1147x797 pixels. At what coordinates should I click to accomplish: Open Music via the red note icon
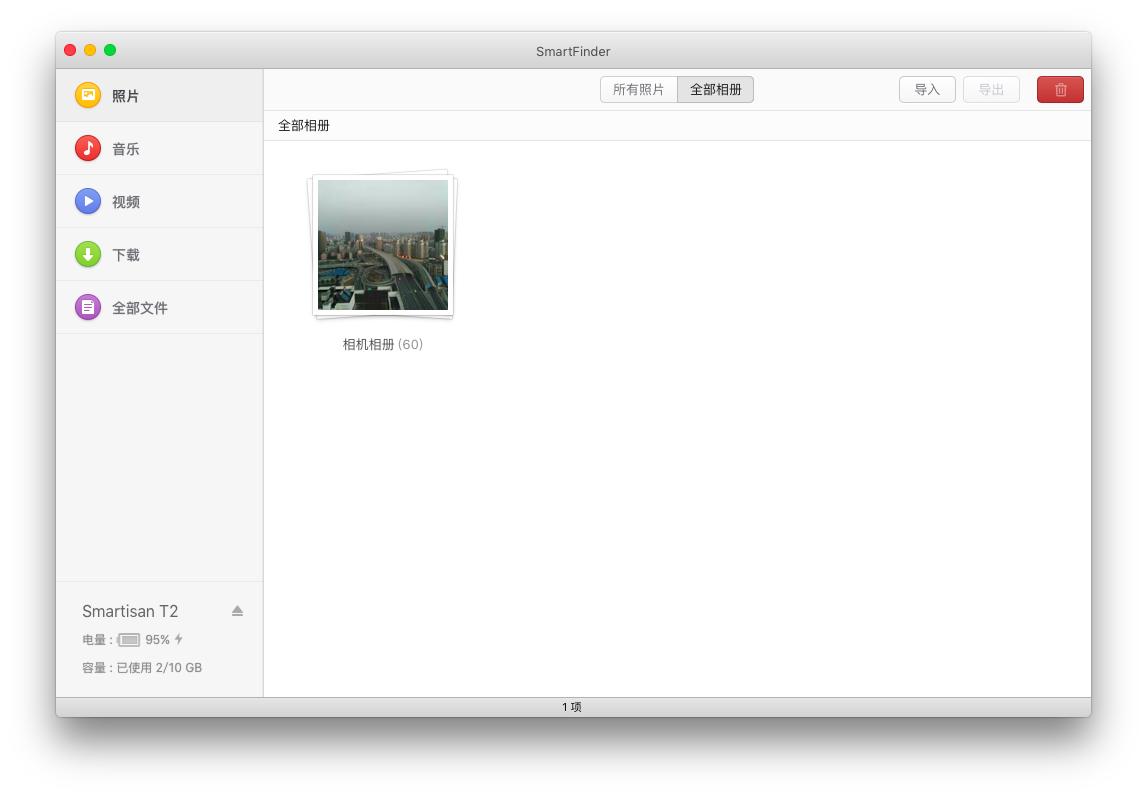(88, 148)
